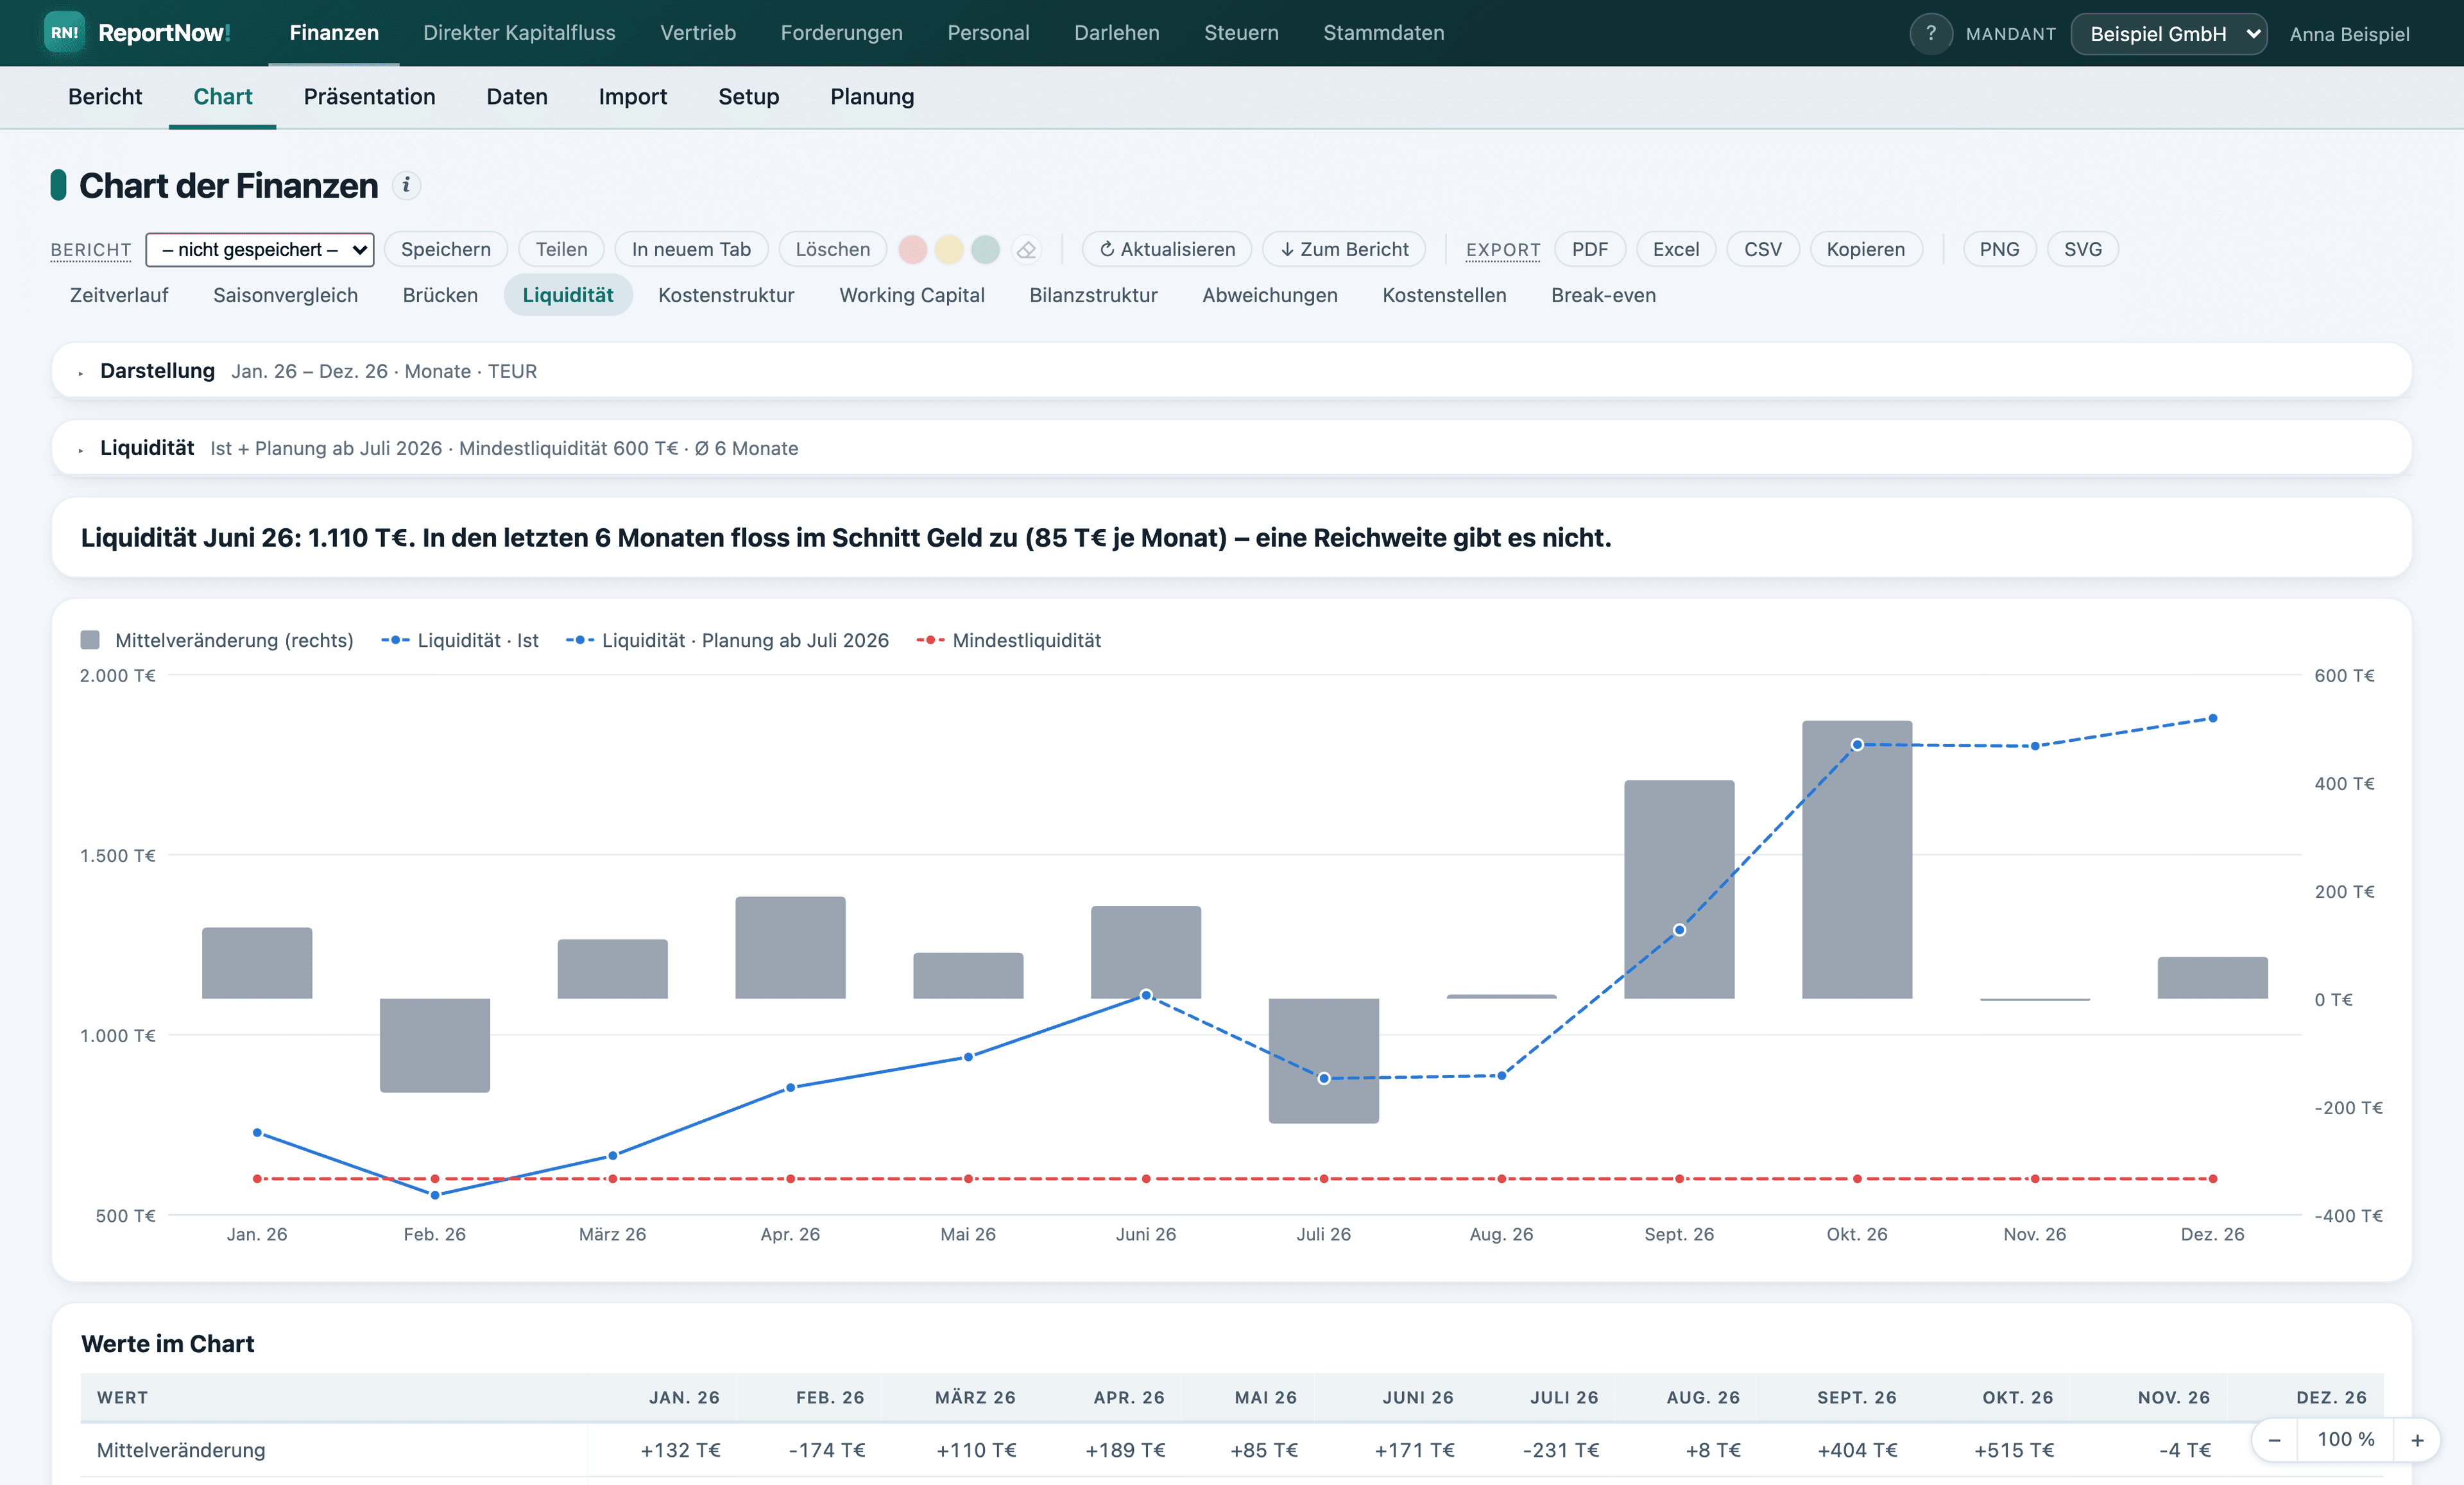Pick the yellow color swatch
Viewport: 2464px width, 1485px height.
pyautogui.click(x=949, y=249)
